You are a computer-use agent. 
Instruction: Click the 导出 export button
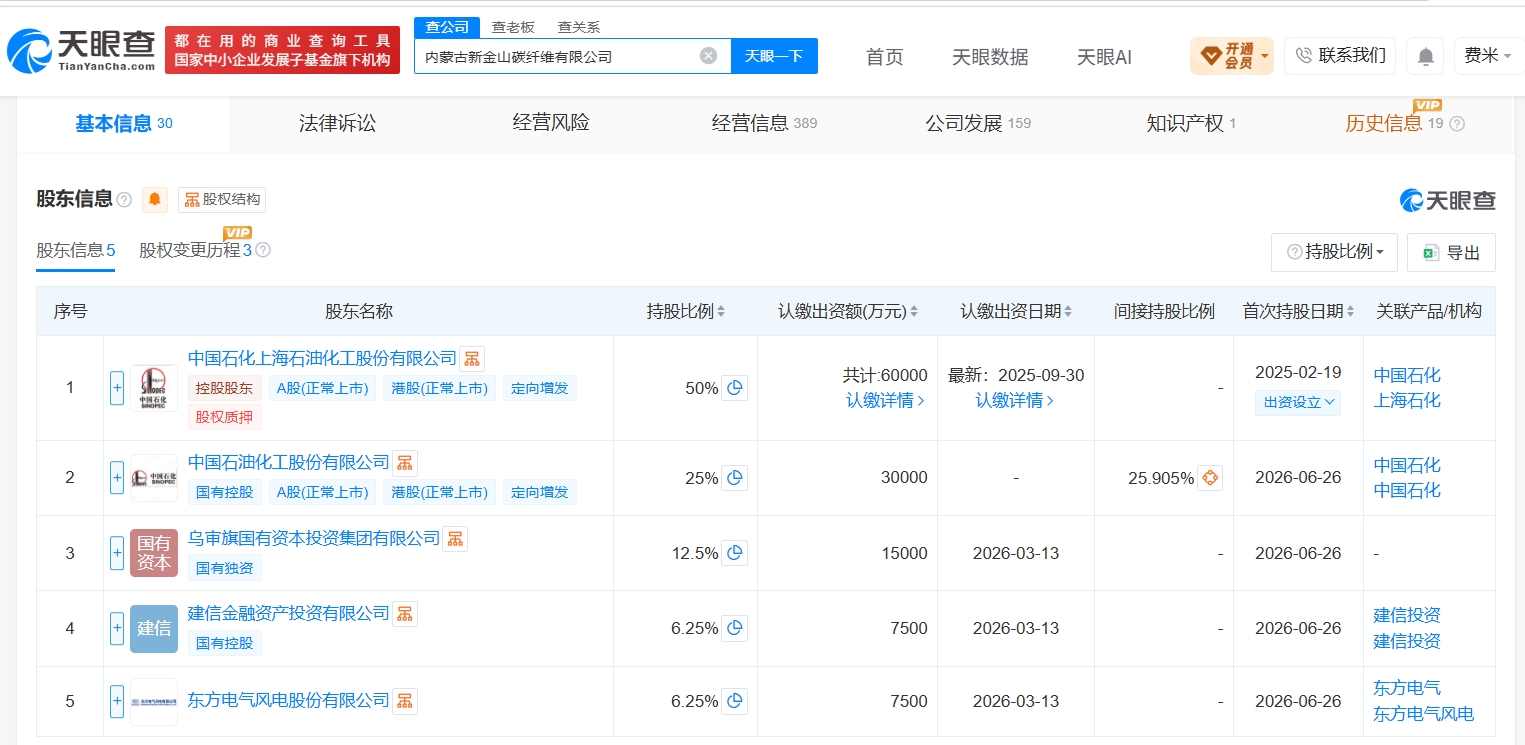1451,252
